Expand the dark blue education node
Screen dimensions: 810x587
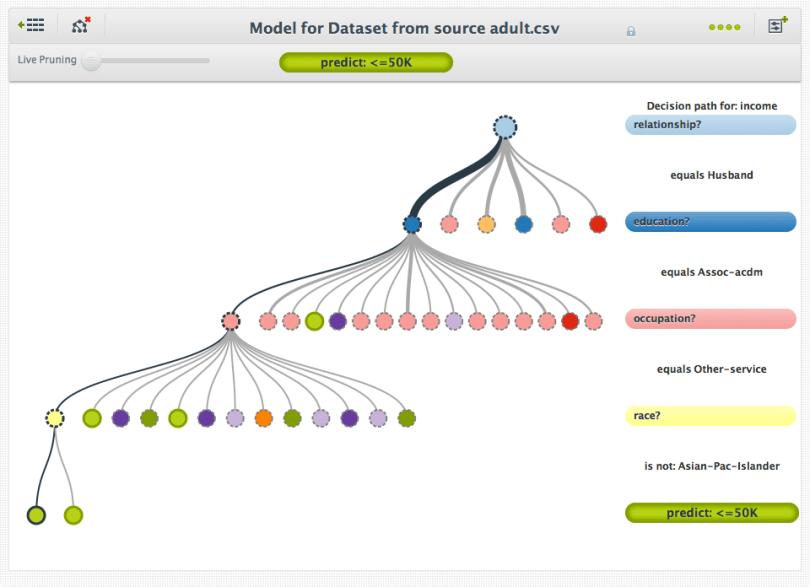tap(412, 224)
